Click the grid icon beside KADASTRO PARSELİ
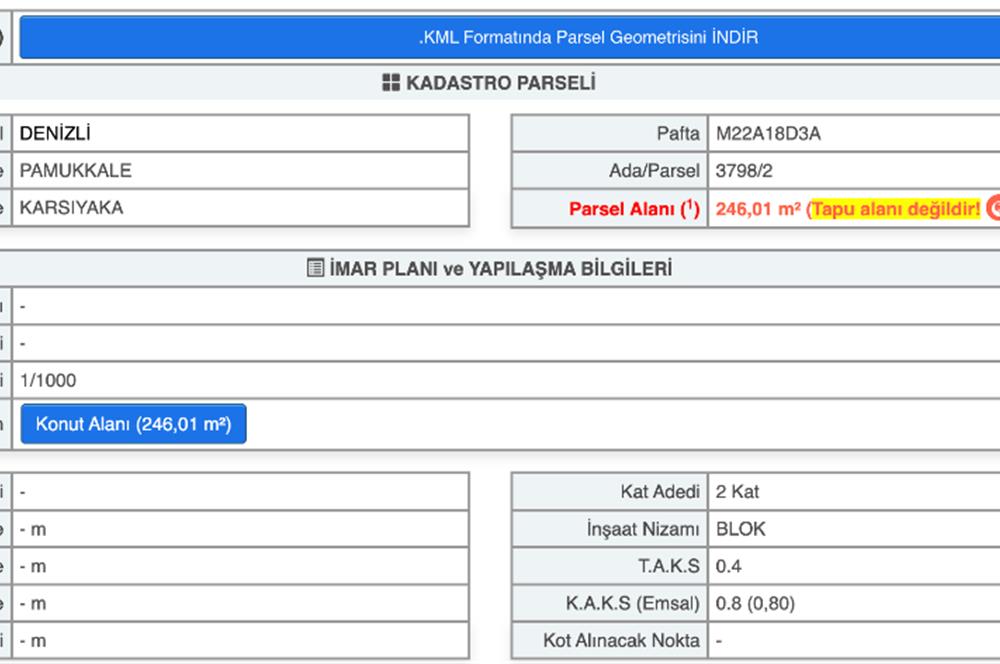This screenshot has height=664, width=1000. pyautogui.click(x=391, y=83)
